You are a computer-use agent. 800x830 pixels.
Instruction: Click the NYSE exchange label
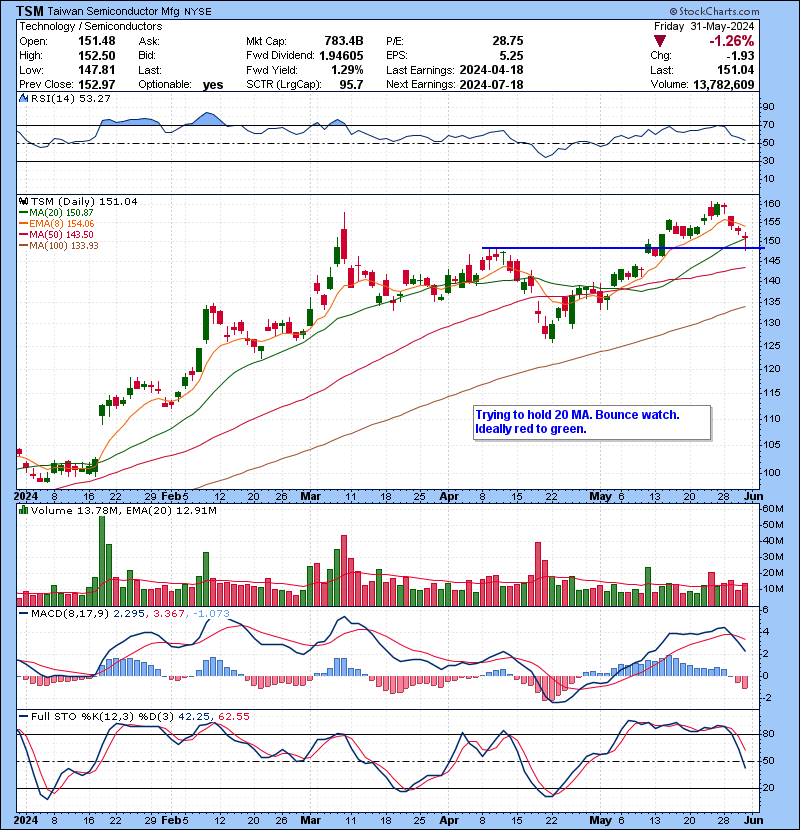[x=197, y=12]
